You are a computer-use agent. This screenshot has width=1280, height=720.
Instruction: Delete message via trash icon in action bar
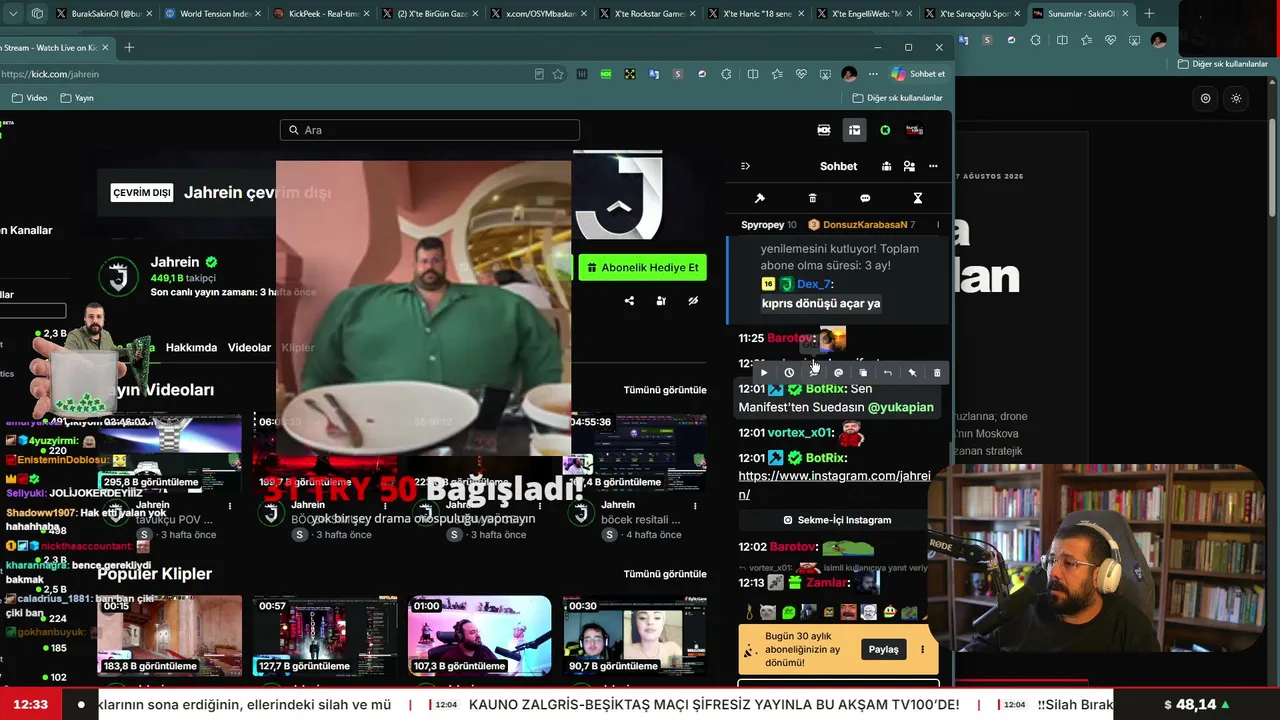937,373
